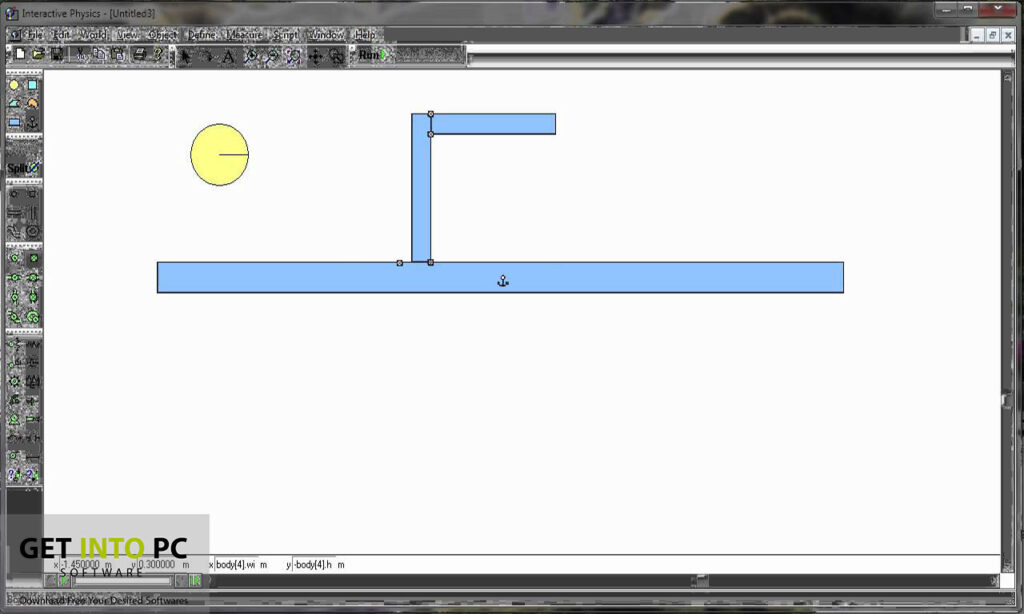Click the frame tape slider at bottom
Image resolution: width=1024 pixels, height=614 pixels.
pyautogui.click(x=121, y=580)
